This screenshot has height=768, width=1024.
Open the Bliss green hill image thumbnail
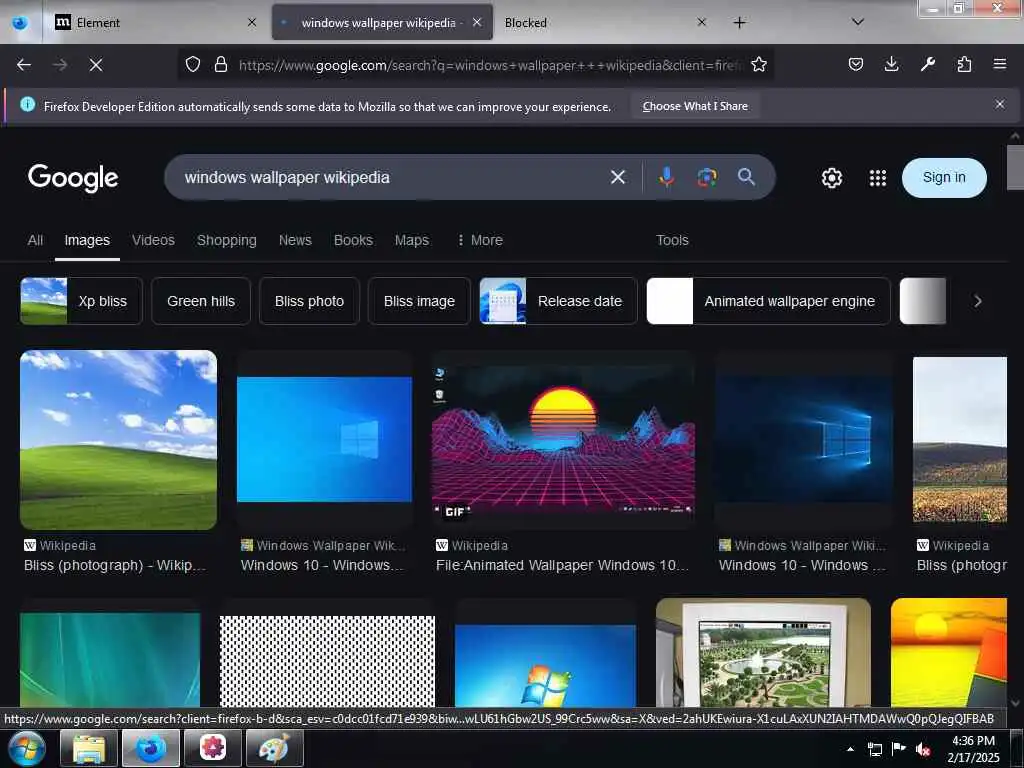(x=118, y=440)
